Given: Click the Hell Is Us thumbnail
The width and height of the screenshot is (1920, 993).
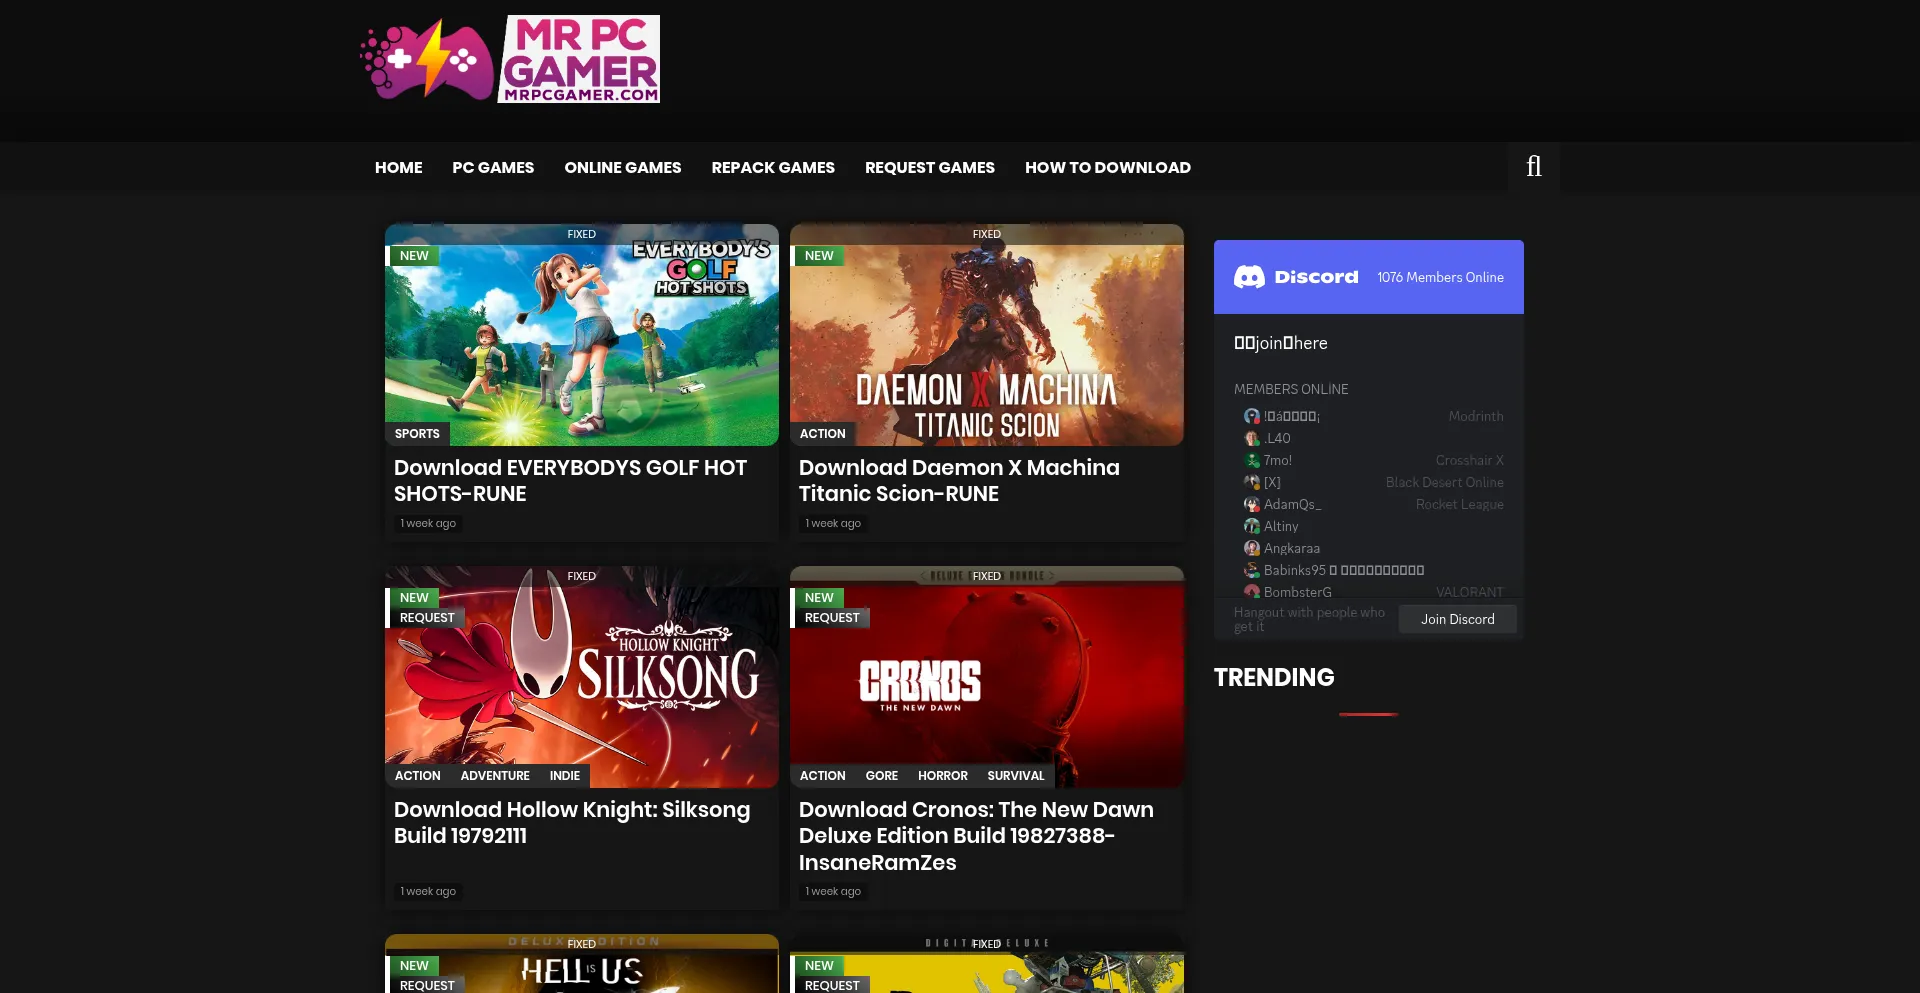Looking at the screenshot, I should 582,964.
